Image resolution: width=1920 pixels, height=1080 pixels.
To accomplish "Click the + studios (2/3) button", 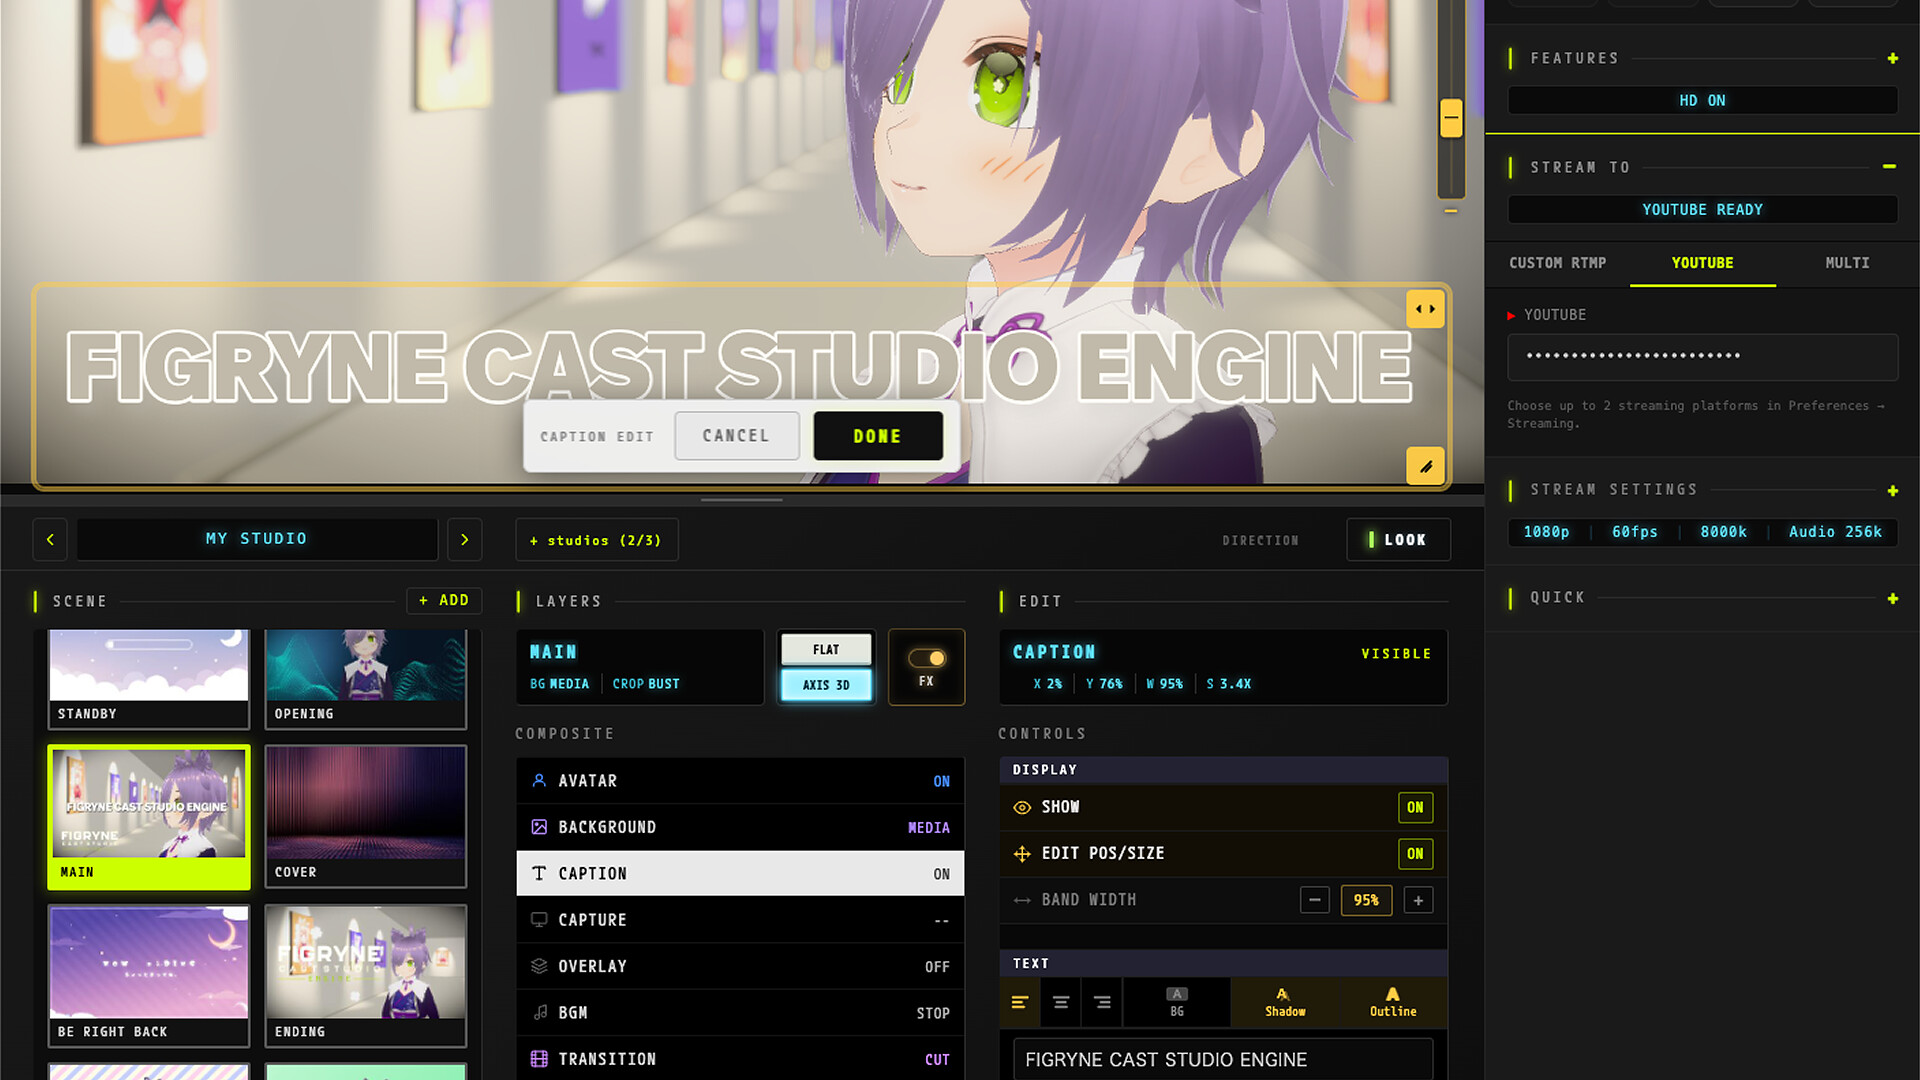I will 596,540.
